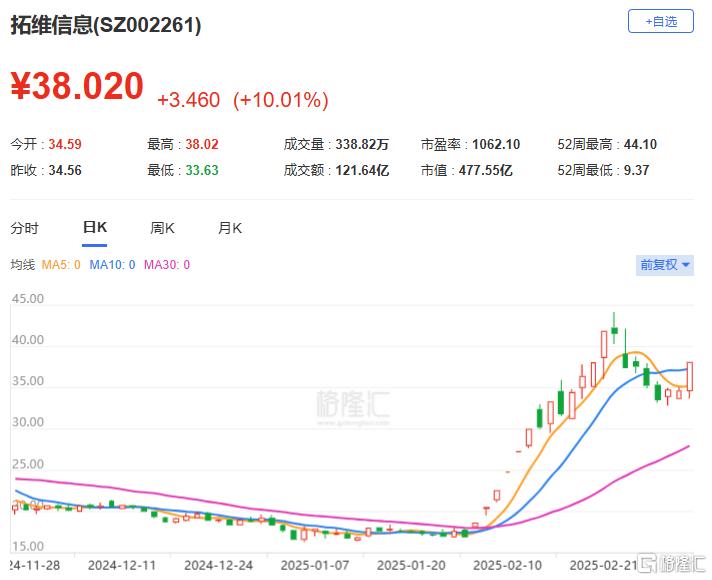Click the price change +3.460
The image size is (712, 580).
(188, 100)
